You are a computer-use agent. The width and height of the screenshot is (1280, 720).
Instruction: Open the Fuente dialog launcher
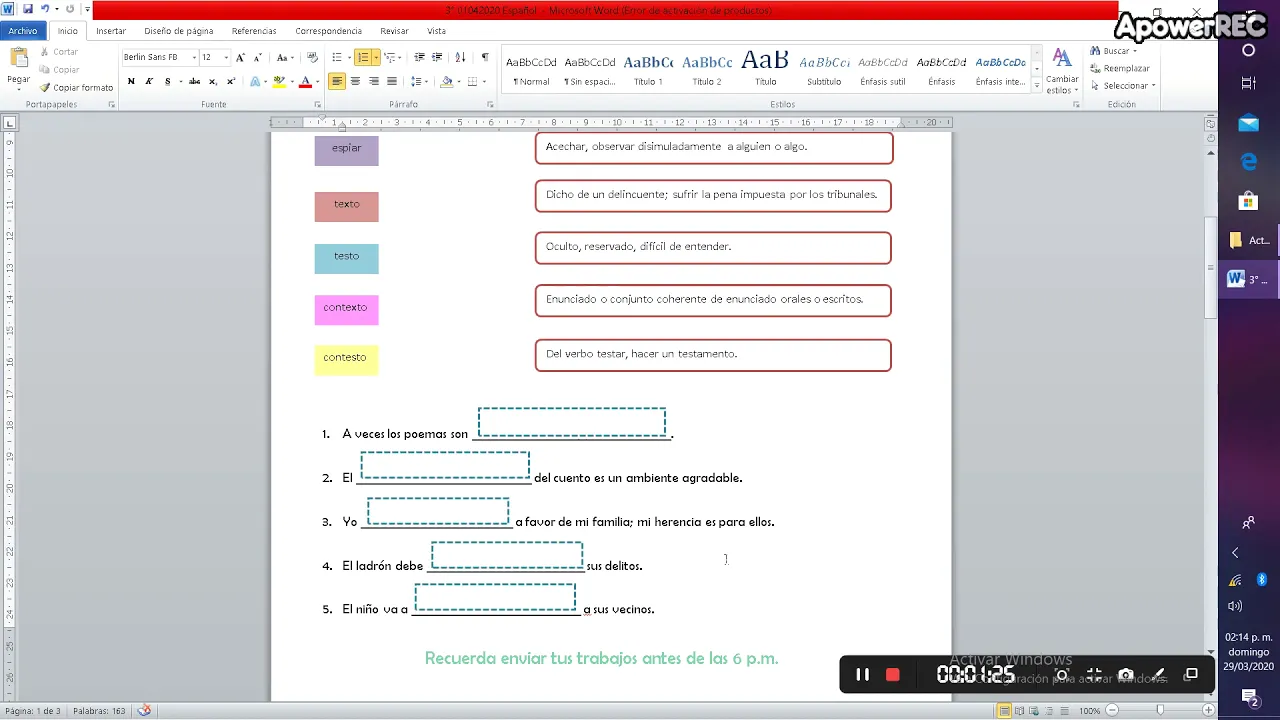(318, 105)
